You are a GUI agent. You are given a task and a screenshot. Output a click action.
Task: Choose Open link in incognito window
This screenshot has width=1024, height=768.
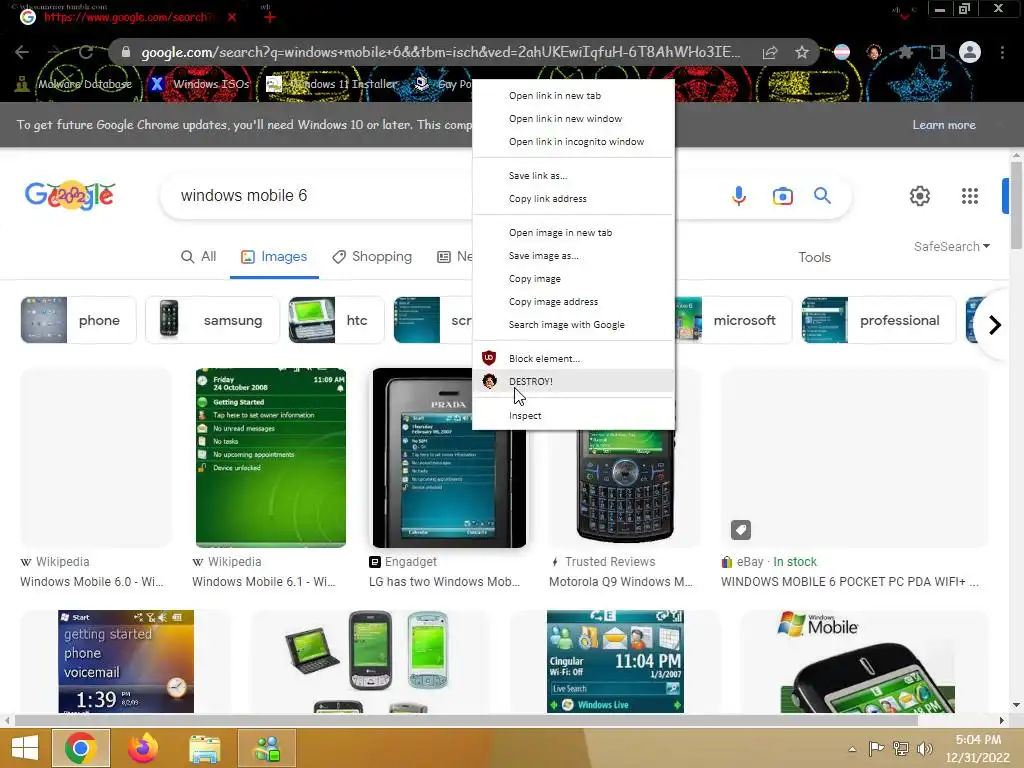click(x=573, y=142)
